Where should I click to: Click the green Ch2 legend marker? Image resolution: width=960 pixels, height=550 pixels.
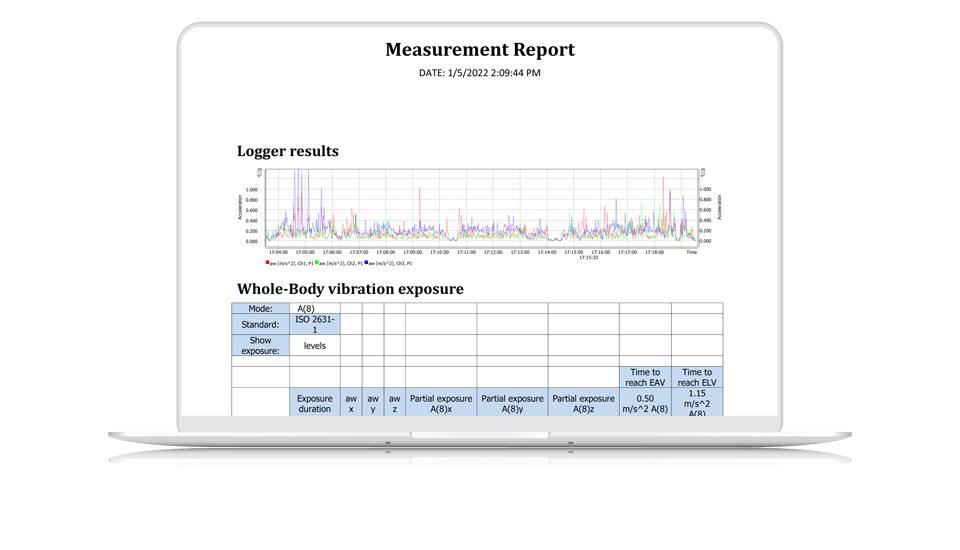(317, 263)
